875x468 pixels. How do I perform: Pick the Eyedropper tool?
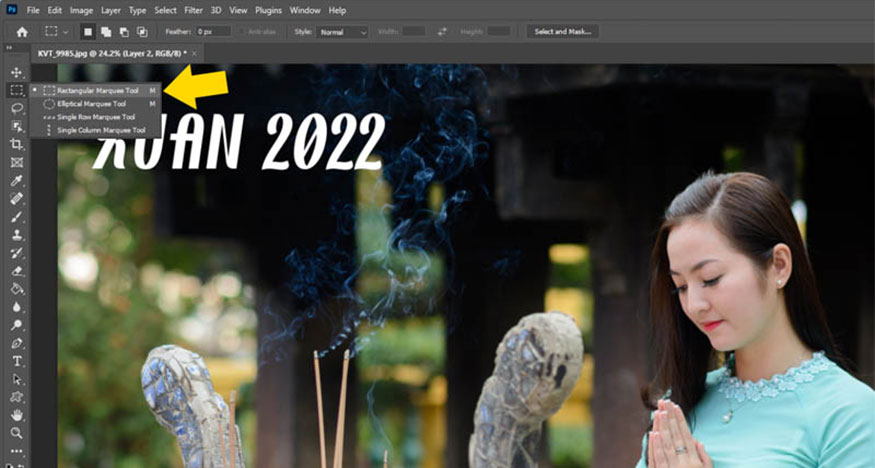17,181
